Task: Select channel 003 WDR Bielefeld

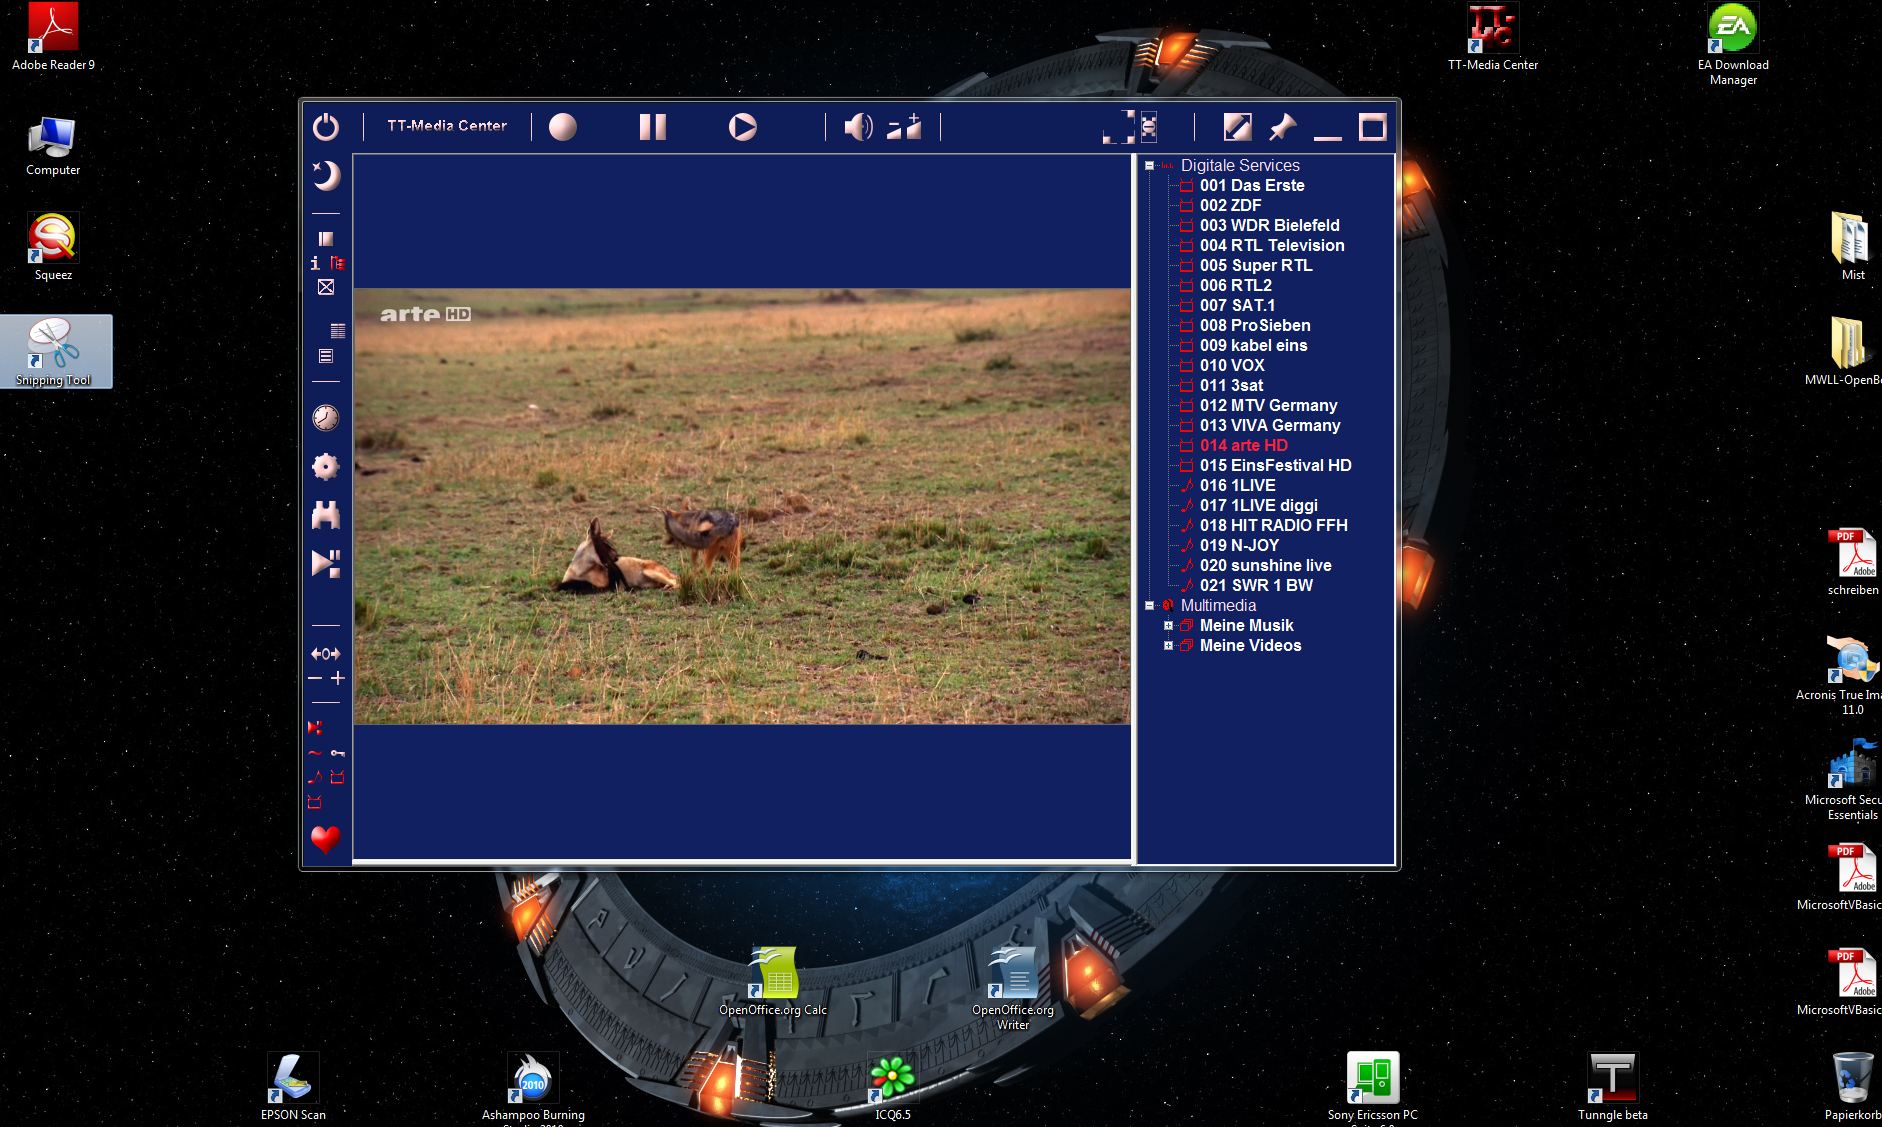Action: [x=1270, y=226]
